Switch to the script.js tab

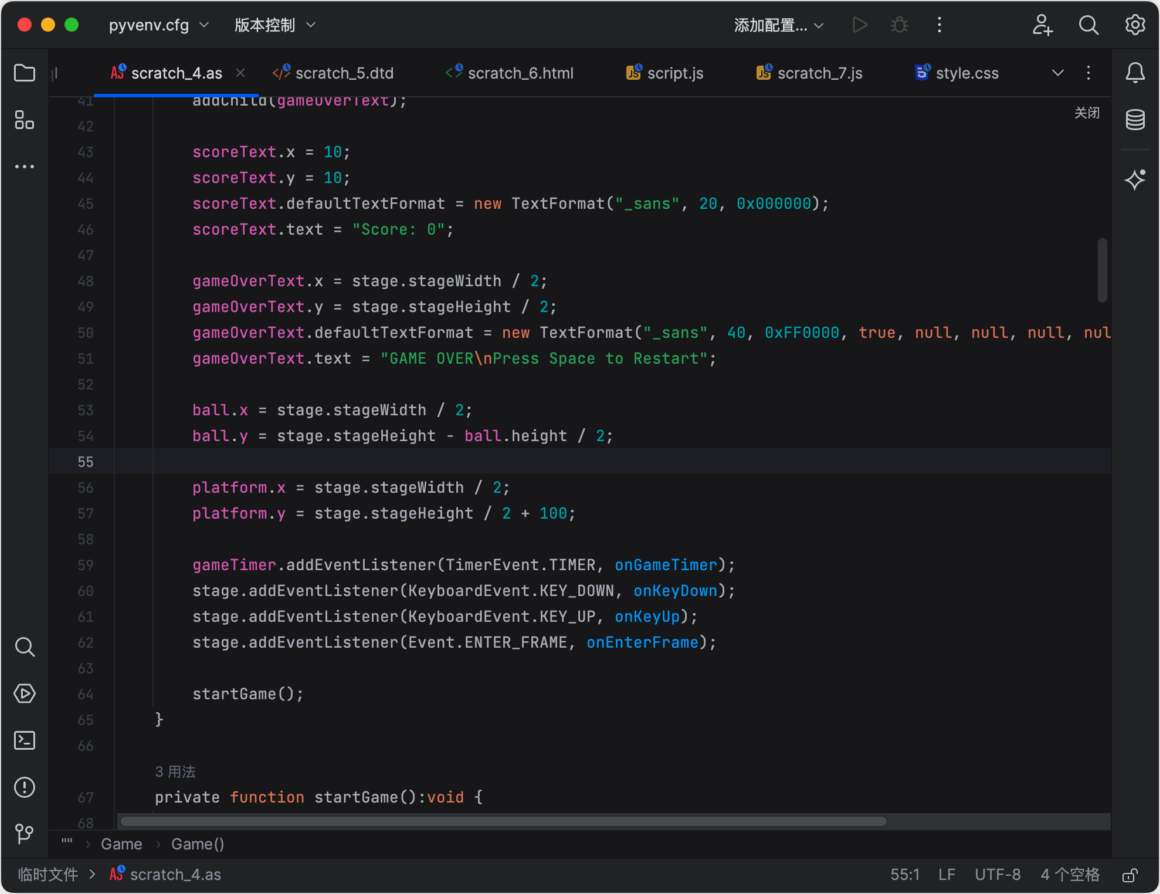click(x=664, y=73)
